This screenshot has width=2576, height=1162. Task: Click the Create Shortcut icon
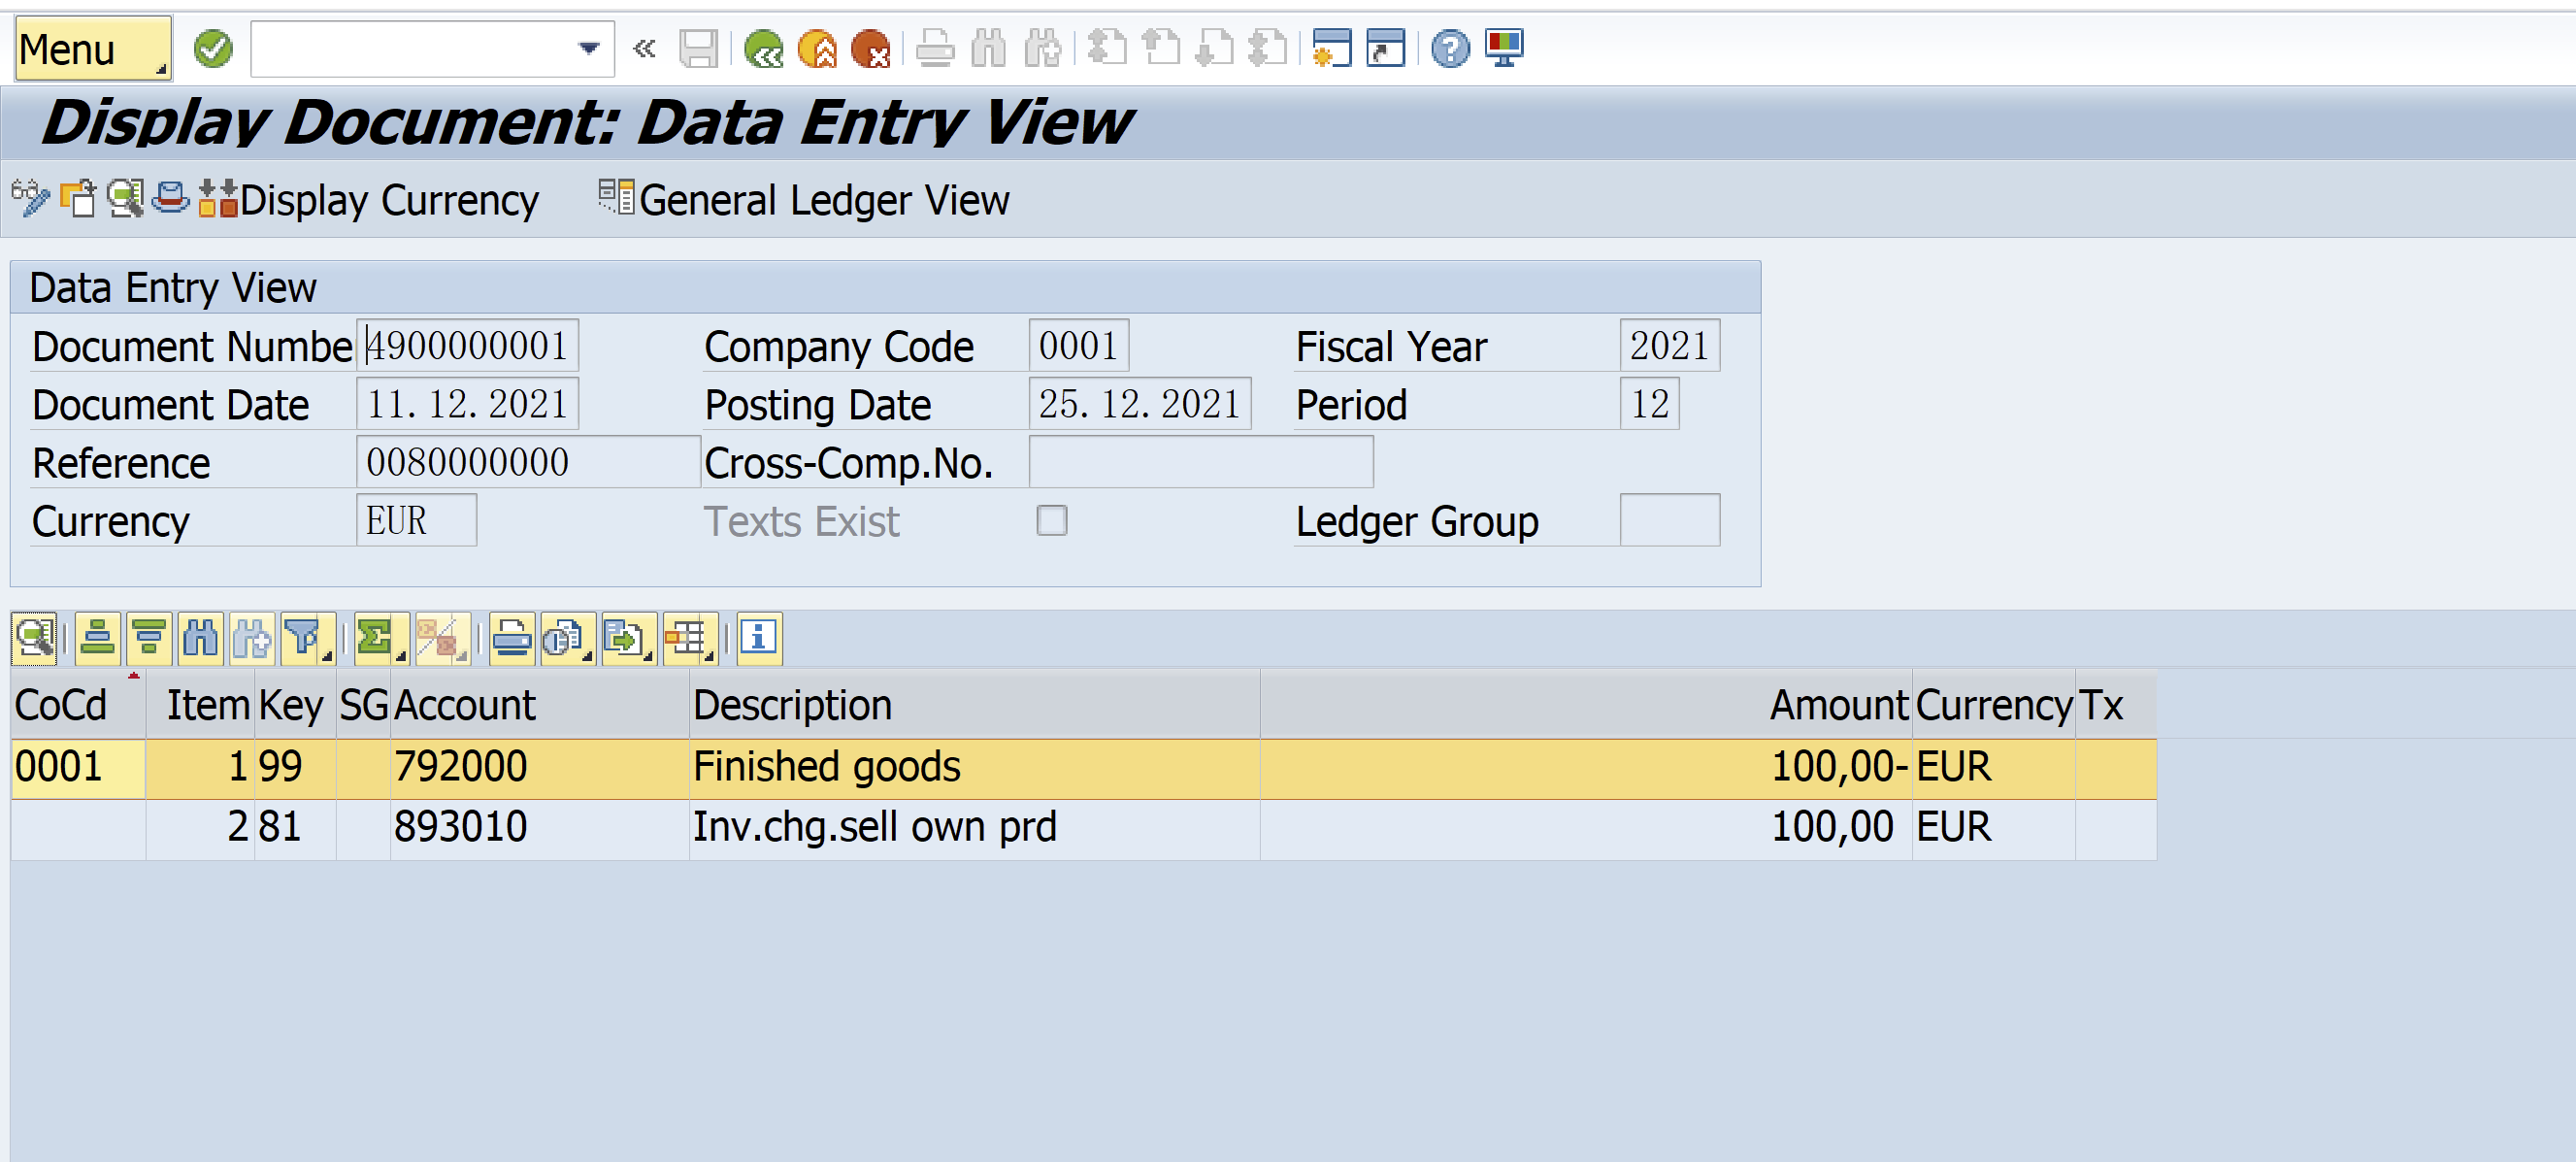[x=1386, y=48]
